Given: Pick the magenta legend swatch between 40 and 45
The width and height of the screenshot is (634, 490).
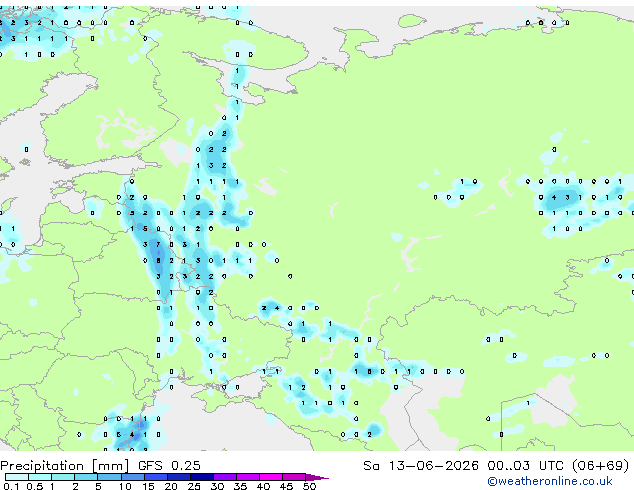Looking at the screenshot, I should click(x=271, y=477).
